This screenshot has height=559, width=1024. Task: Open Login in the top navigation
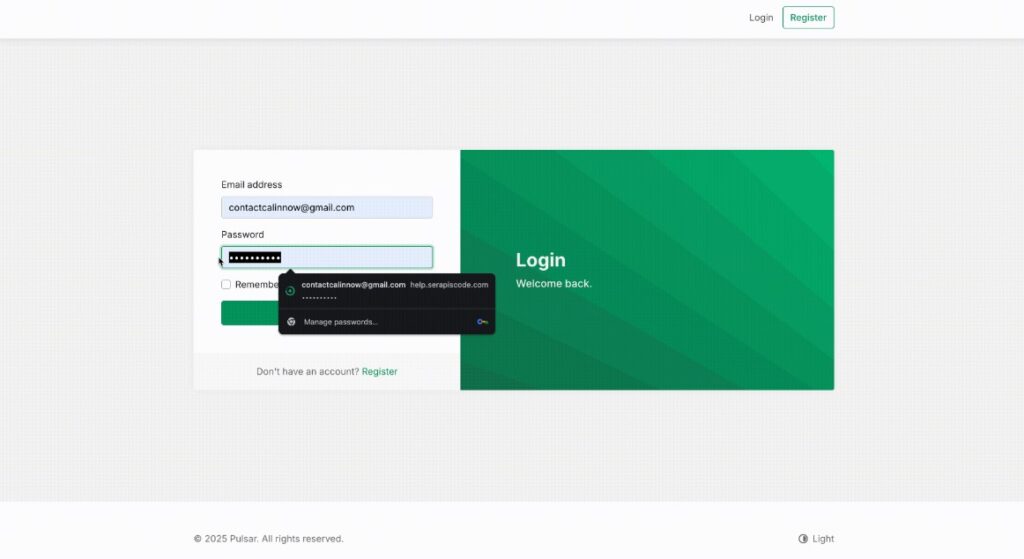coord(761,18)
